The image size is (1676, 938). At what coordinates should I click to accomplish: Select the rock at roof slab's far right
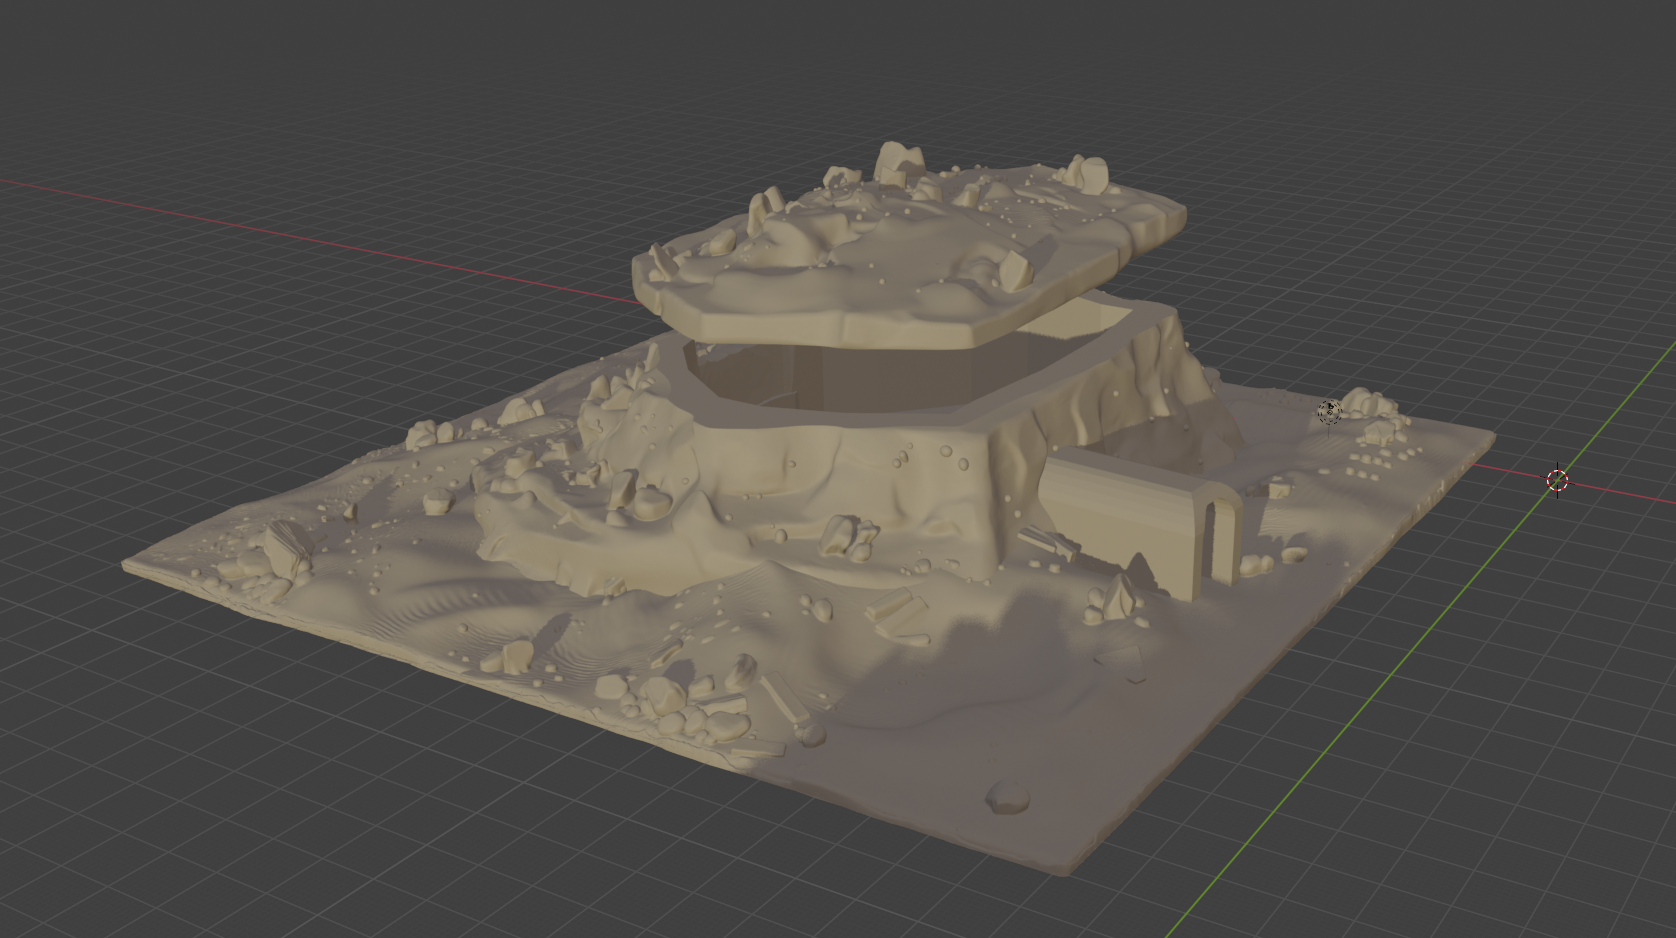[1088, 174]
